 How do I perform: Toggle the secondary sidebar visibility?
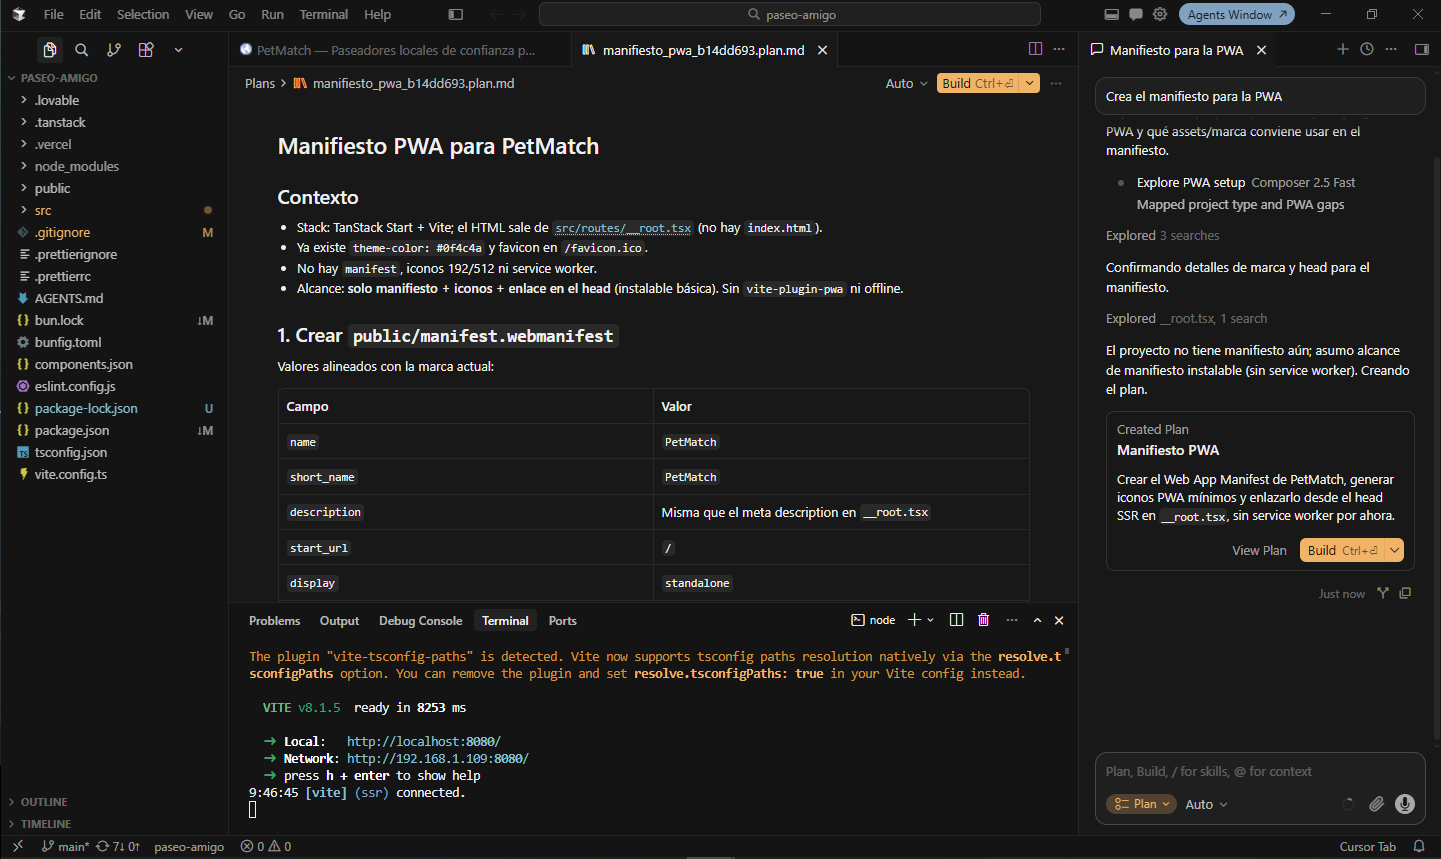coord(1422,49)
